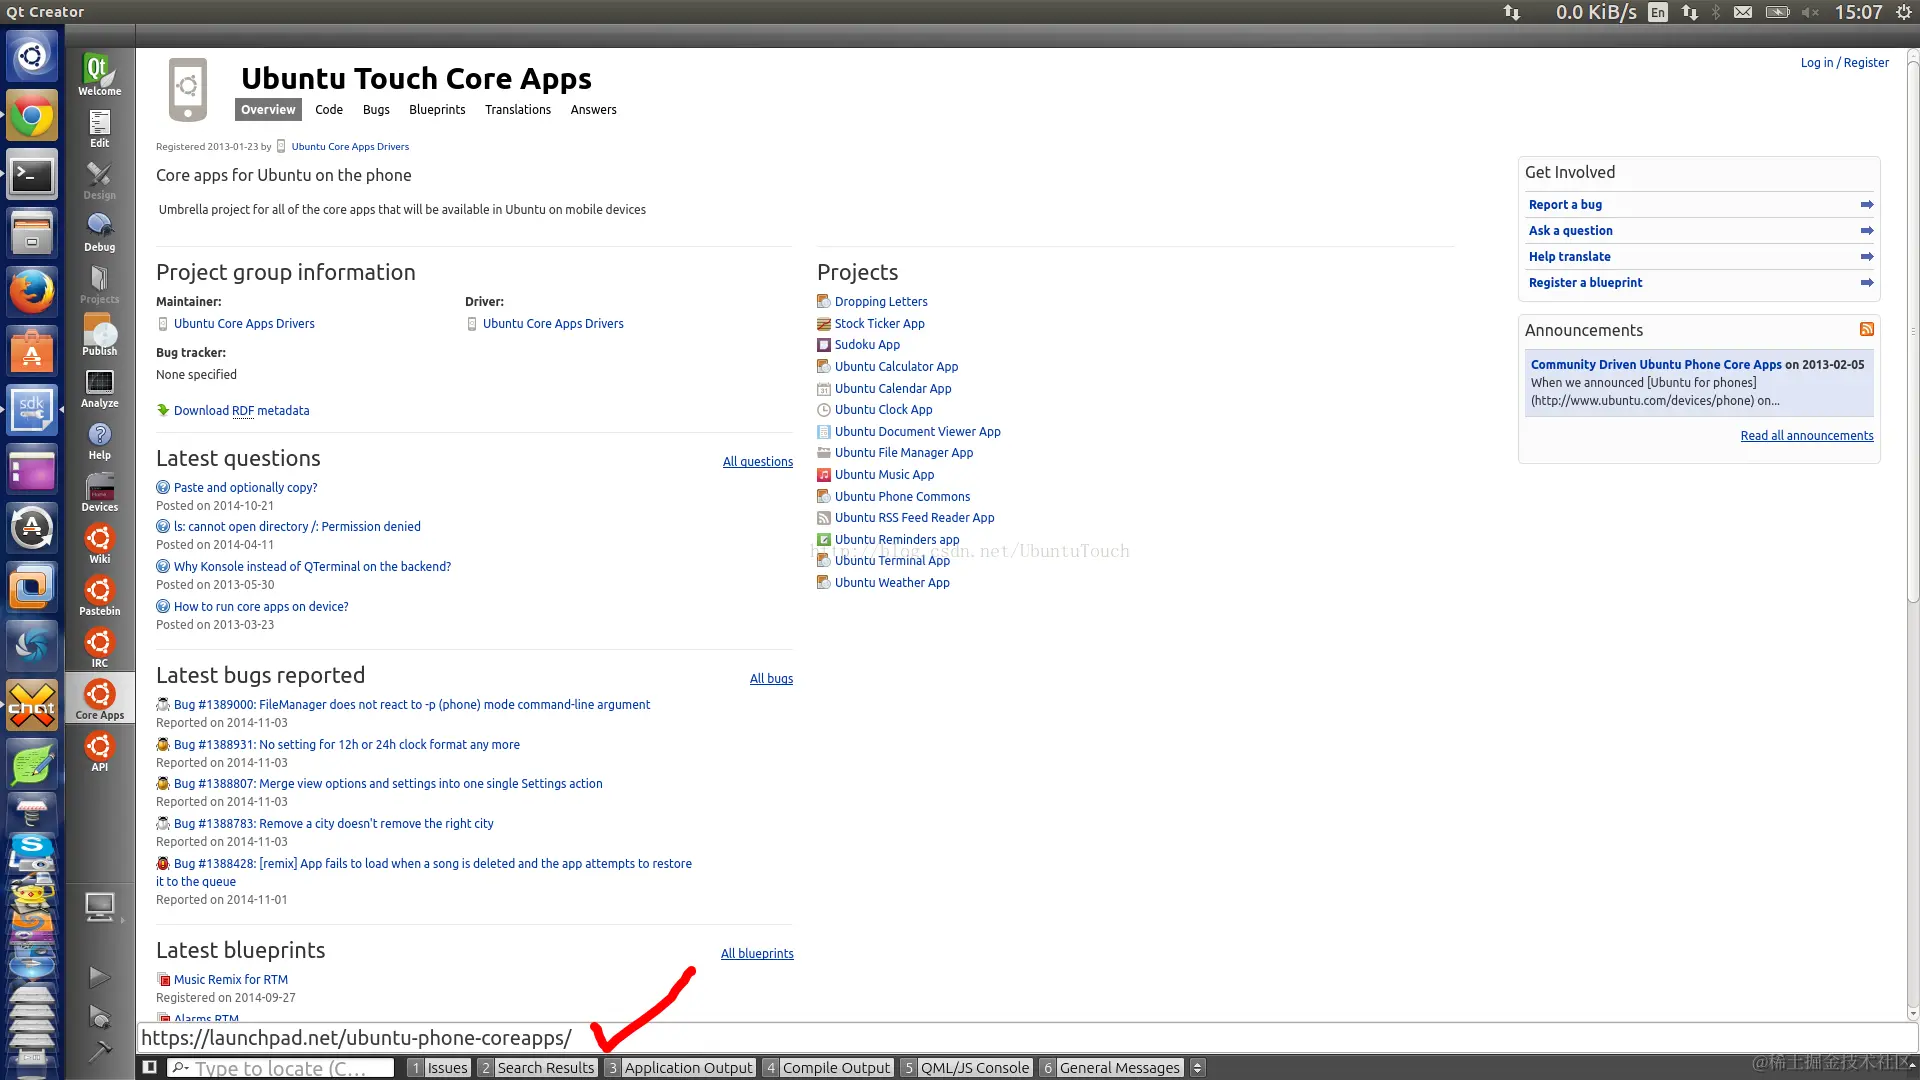The image size is (1920, 1080).
Task: Open the IRC sidebar item
Action: coord(99,648)
